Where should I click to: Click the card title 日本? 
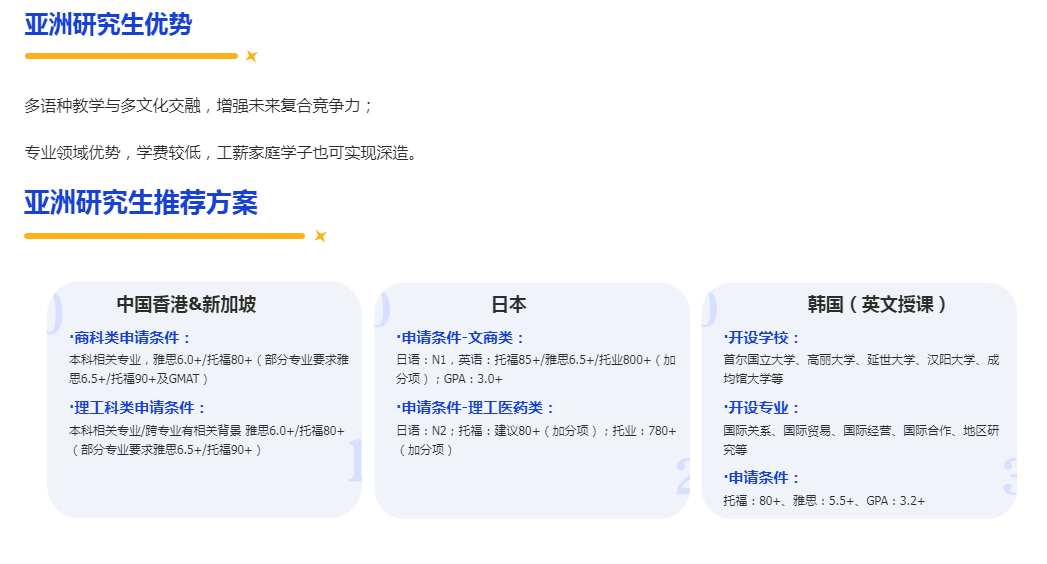pos(509,304)
